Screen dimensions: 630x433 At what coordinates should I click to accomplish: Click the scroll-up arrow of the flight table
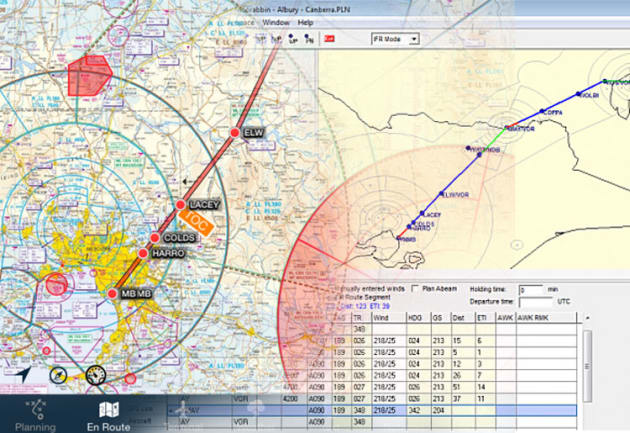[x=587, y=318]
